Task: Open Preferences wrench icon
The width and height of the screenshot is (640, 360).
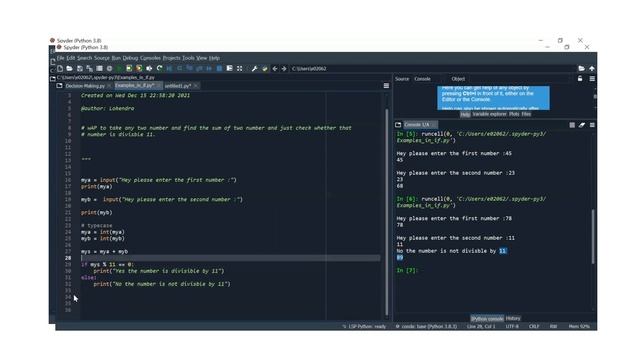Action: point(254,69)
